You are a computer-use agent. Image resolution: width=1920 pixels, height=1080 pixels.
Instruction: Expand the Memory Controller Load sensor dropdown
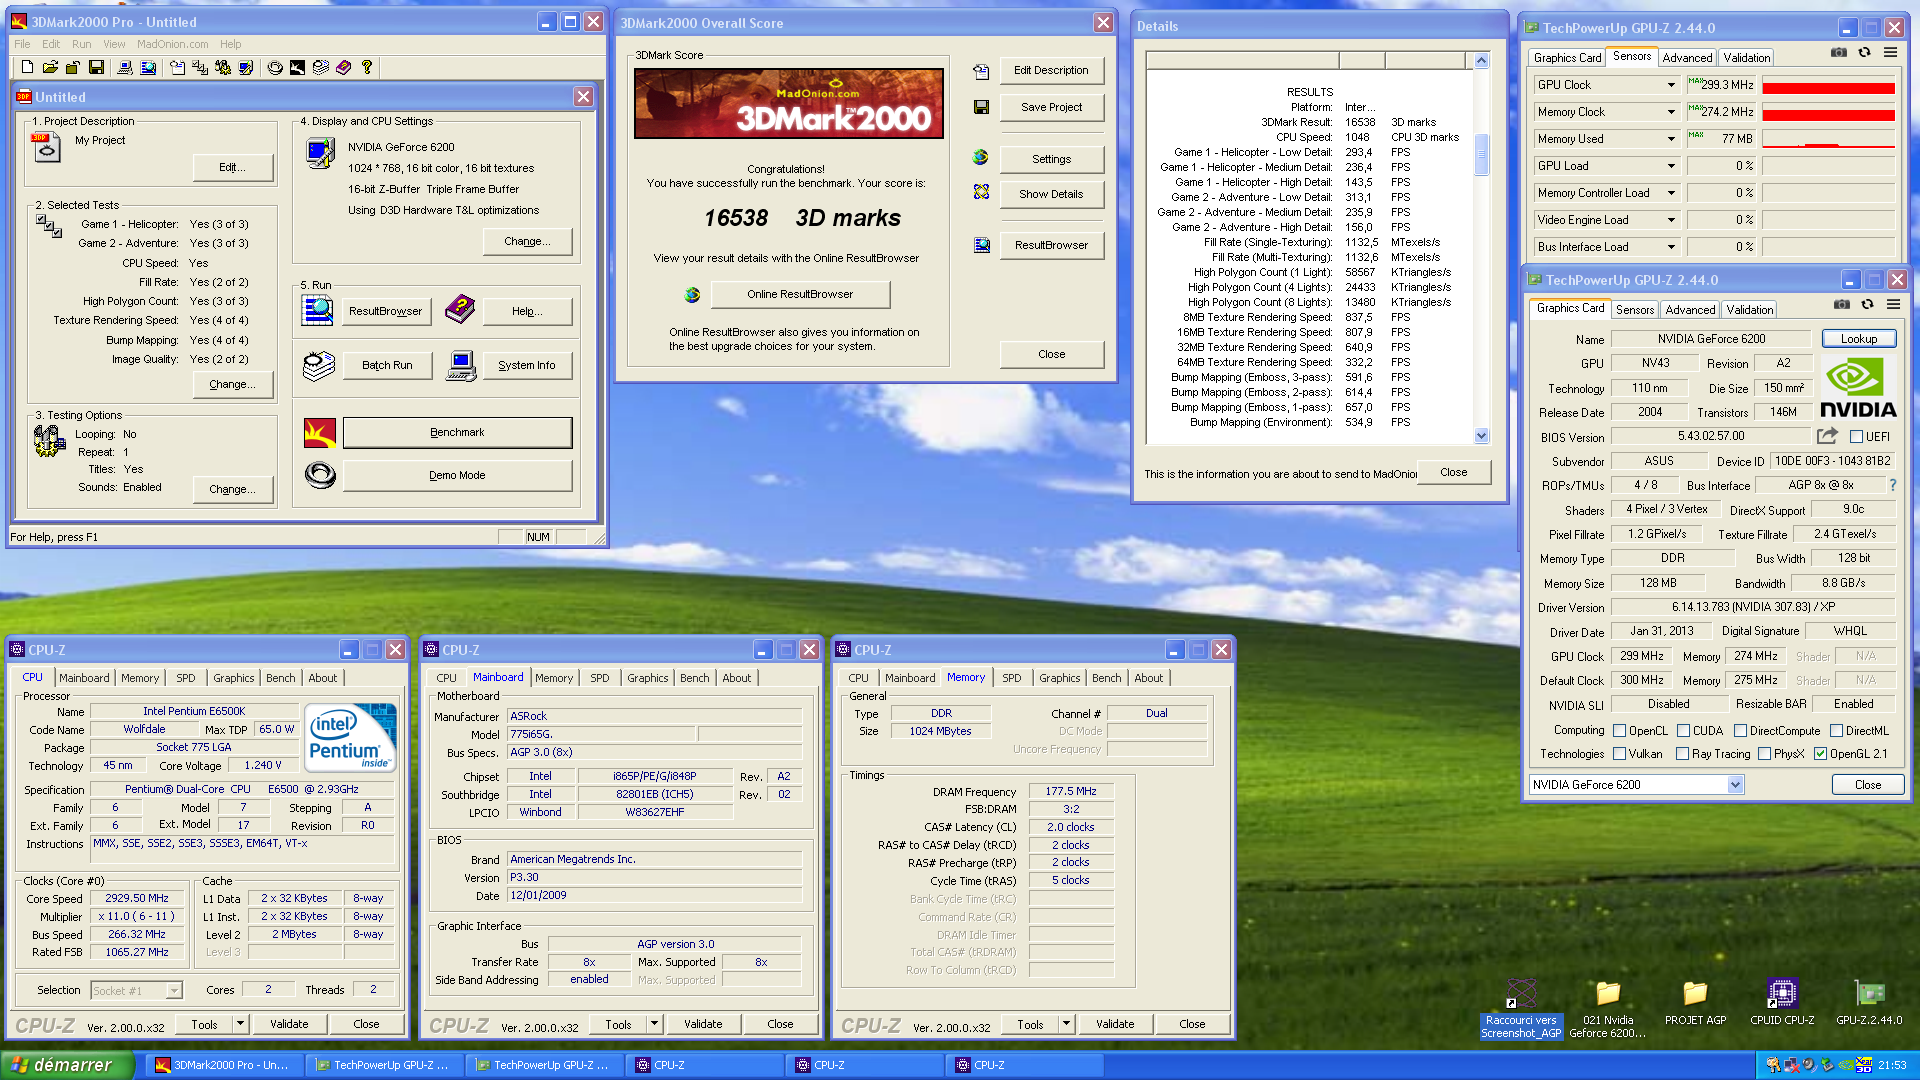coord(1671,193)
